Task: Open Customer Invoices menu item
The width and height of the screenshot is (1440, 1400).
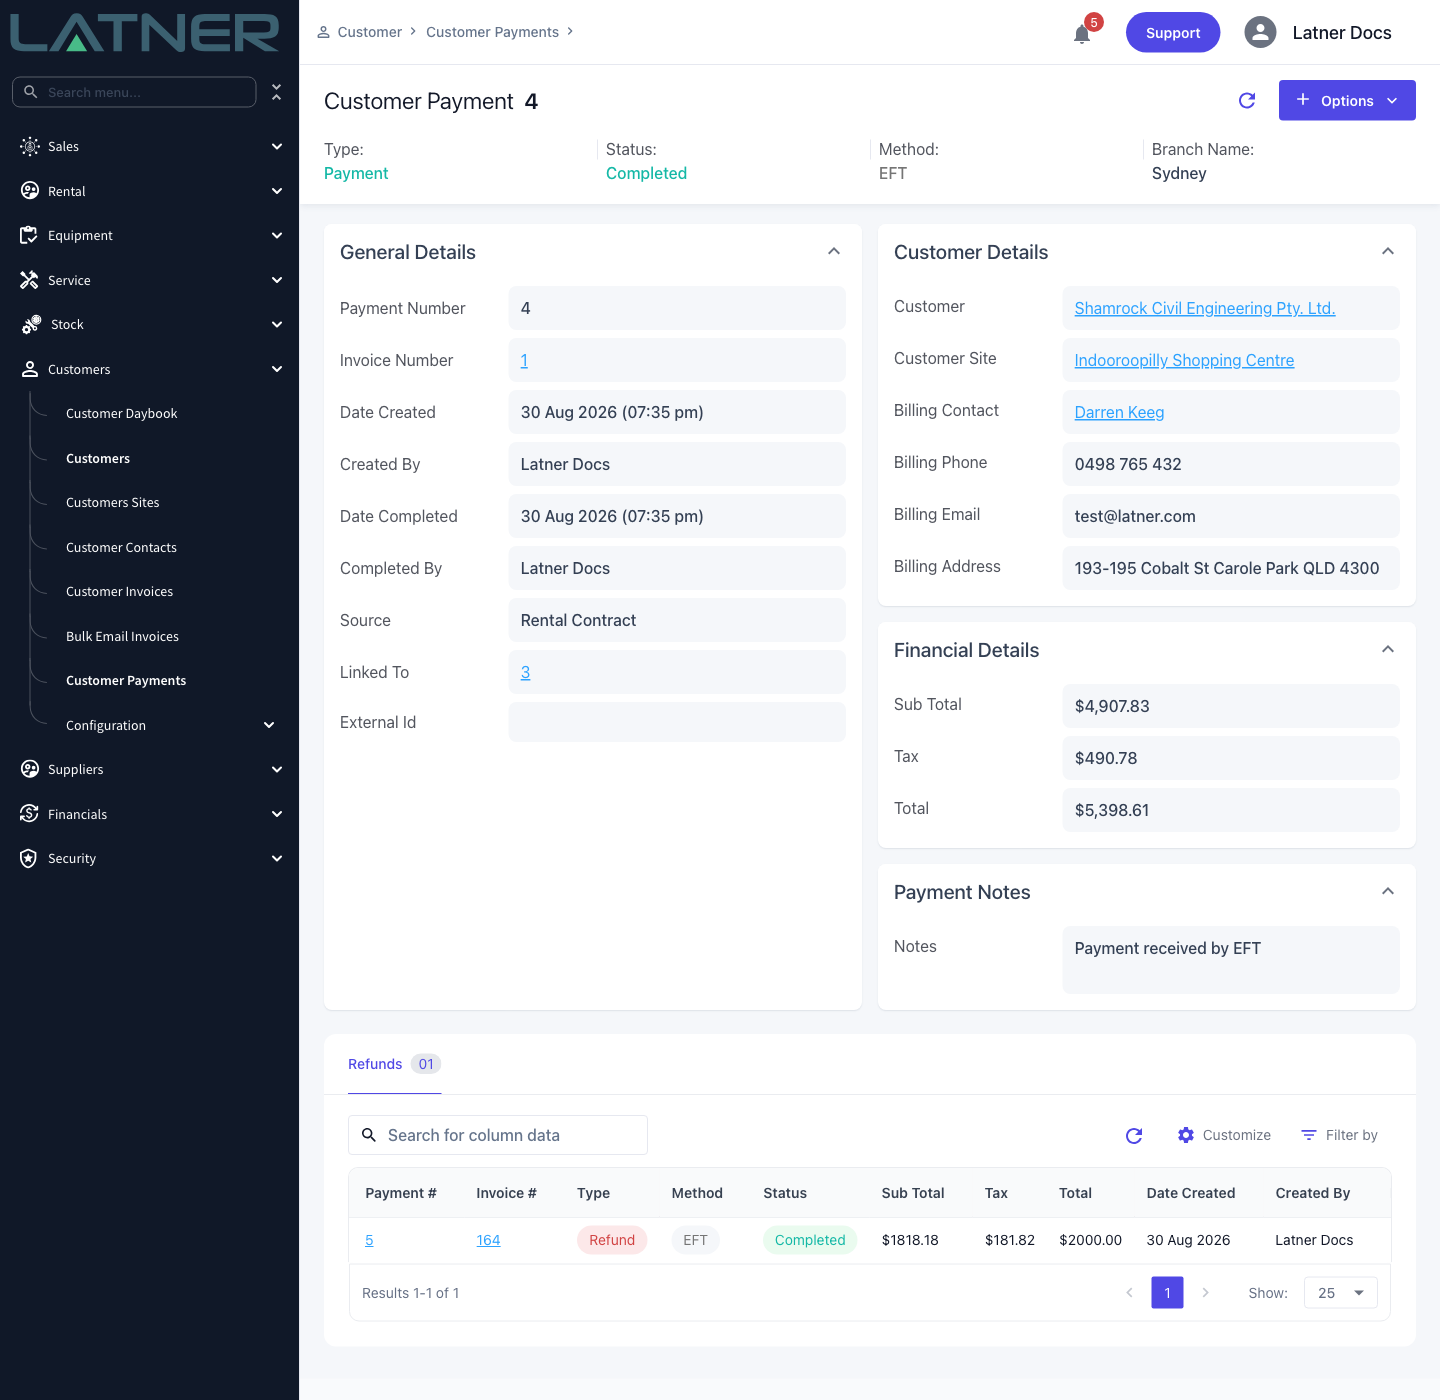Action: [119, 592]
